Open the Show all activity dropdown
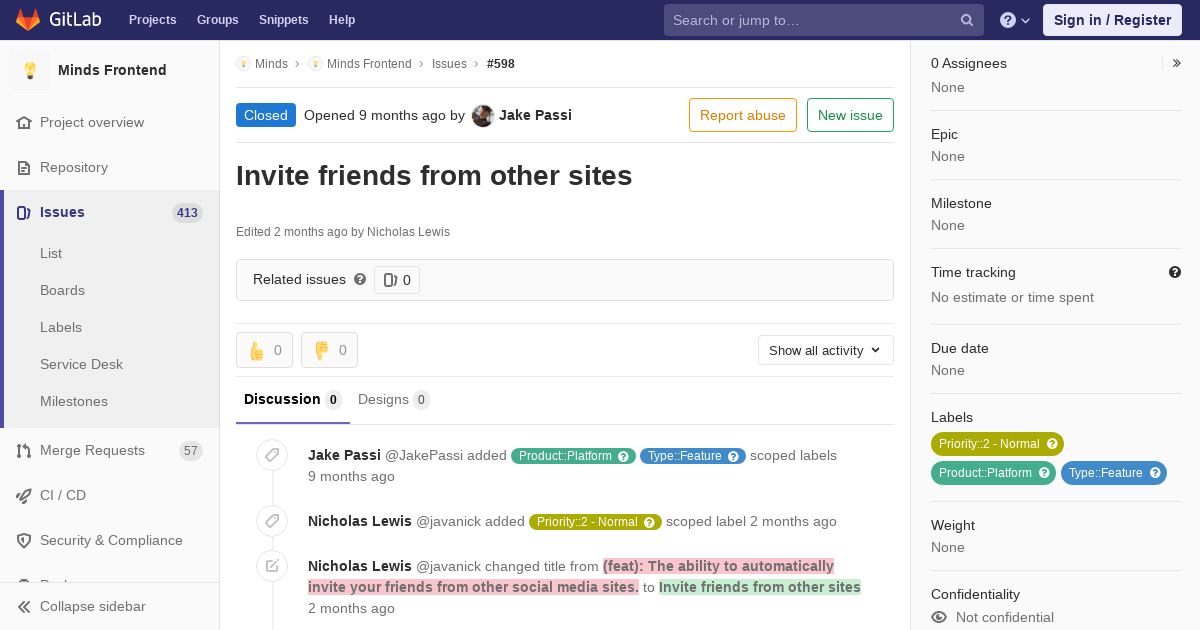 [826, 350]
